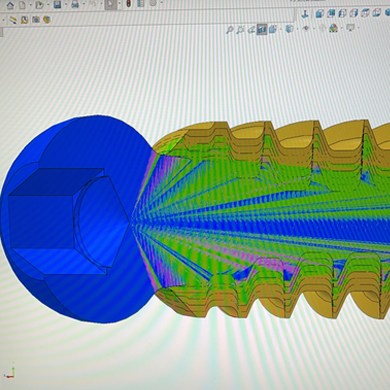Open a file with the folder icon
The height and width of the screenshot is (390, 390).
pos(40,5)
